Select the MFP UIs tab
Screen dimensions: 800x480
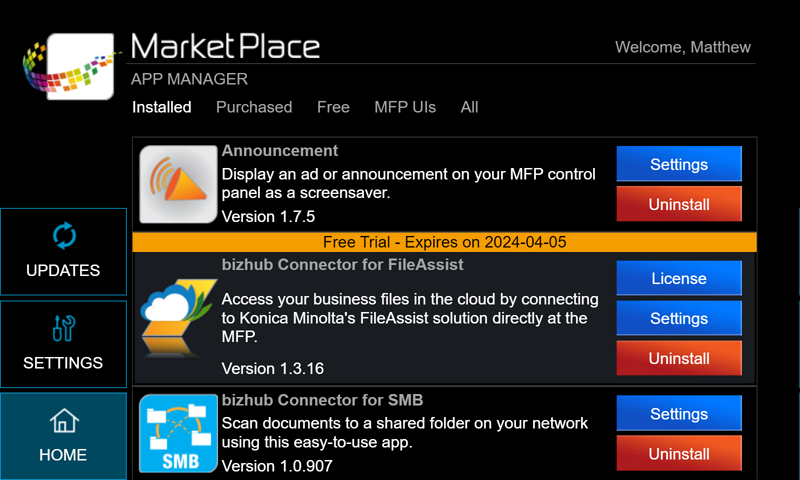coord(405,107)
